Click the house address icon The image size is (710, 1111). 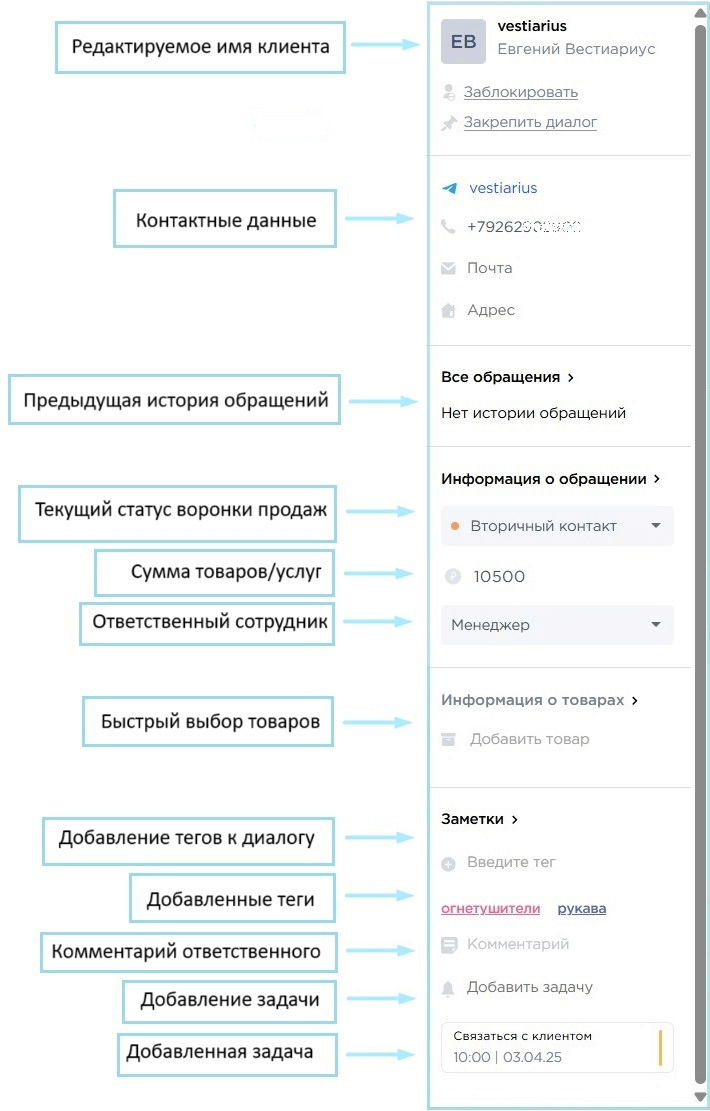[x=449, y=310]
